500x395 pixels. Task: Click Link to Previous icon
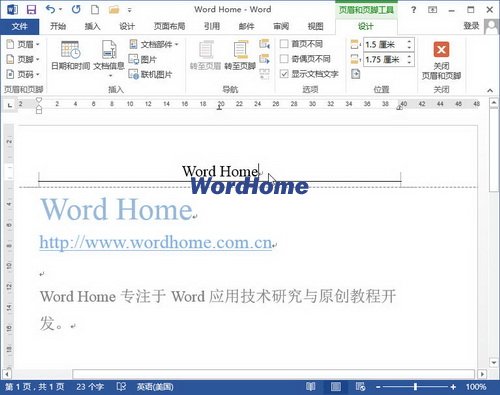point(264,74)
